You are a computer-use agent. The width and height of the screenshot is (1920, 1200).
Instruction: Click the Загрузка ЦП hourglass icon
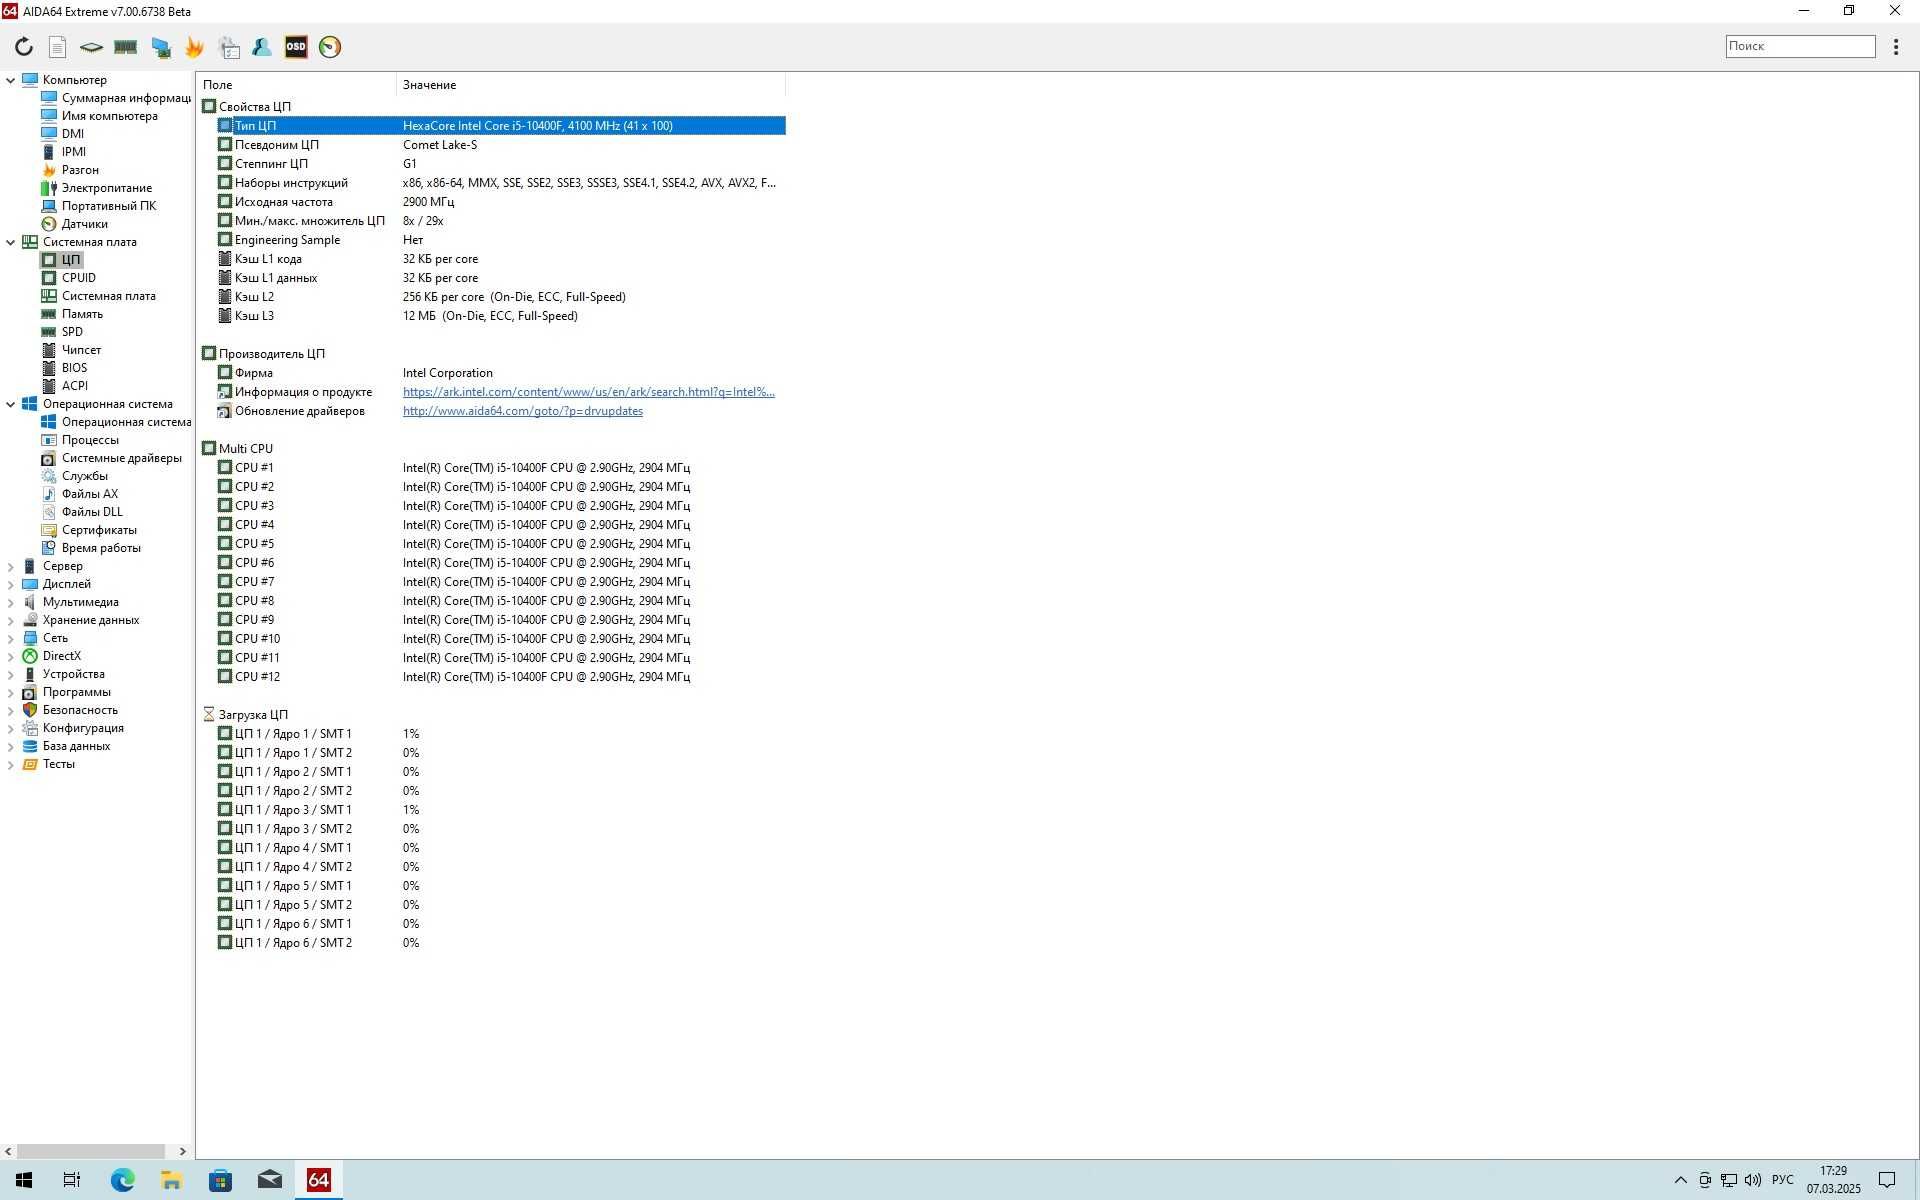coord(209,715)
